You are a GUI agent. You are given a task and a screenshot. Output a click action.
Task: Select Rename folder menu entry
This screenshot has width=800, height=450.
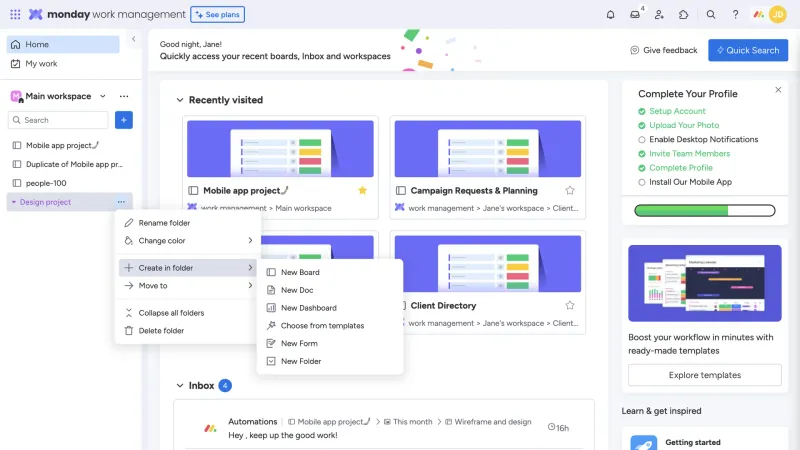(x=188, y=223)
